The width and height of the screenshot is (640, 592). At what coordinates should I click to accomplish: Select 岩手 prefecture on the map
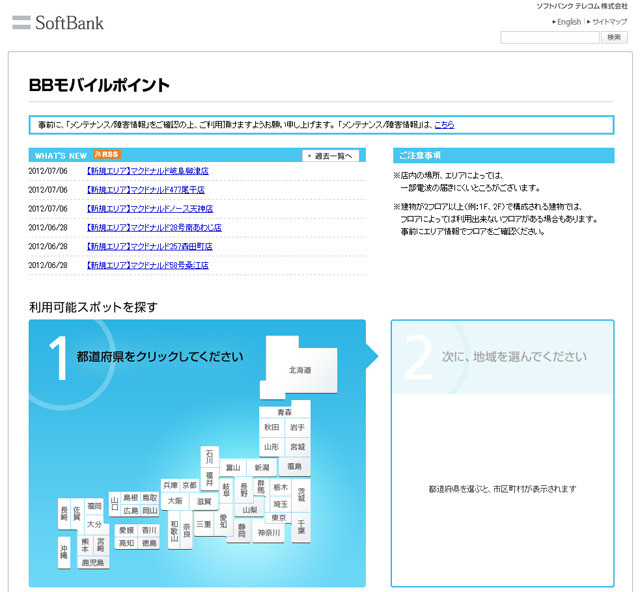pyautogui.click(x=298, y=427)
